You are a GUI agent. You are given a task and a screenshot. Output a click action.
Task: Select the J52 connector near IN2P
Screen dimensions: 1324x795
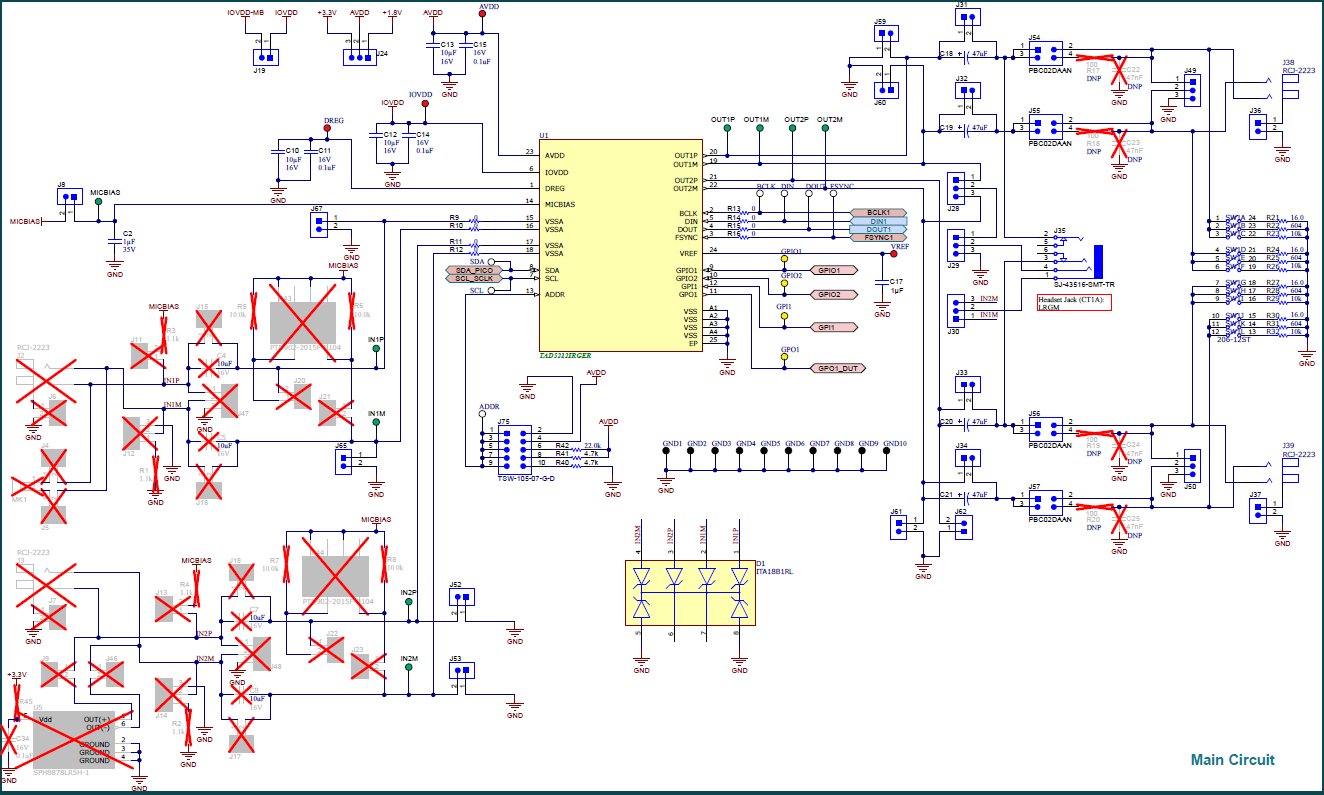pyautogui.click(x=461, y=597)
